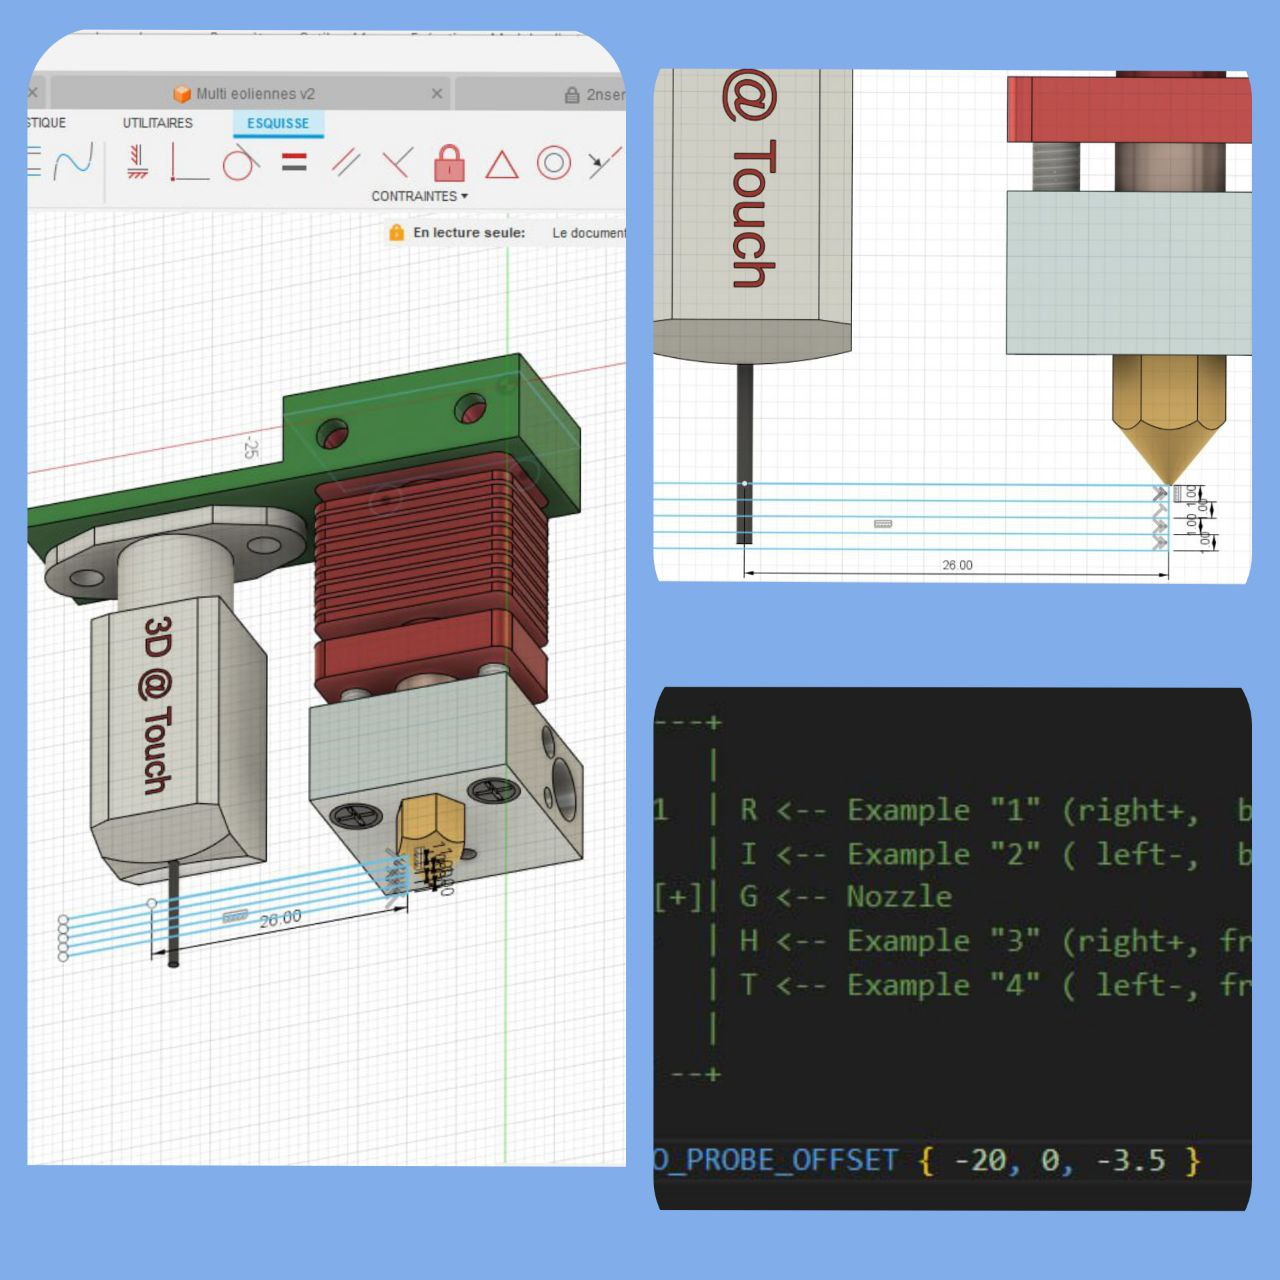Select the blue Spline curve tool
Image resolution: width=1280 pixels, height=1280 pixels.
click(73, 162)
